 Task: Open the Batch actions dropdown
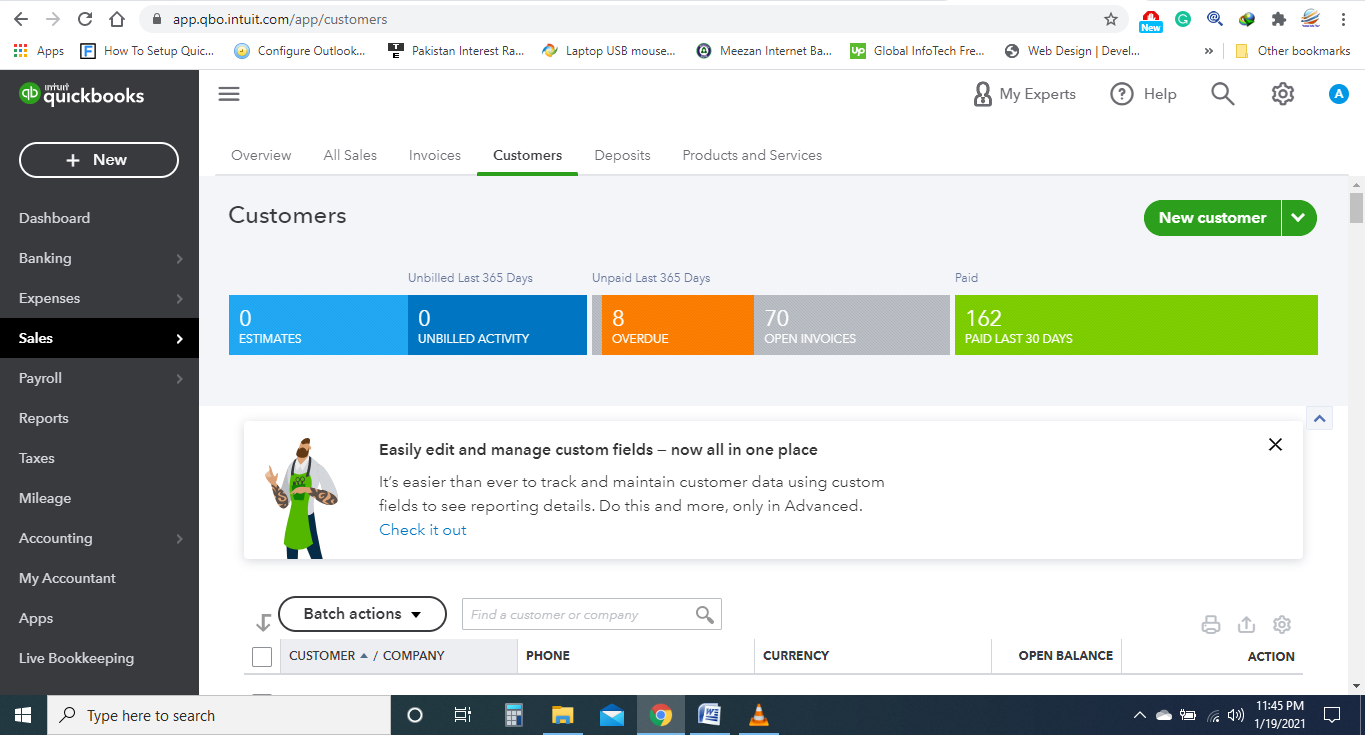[362, 614]
